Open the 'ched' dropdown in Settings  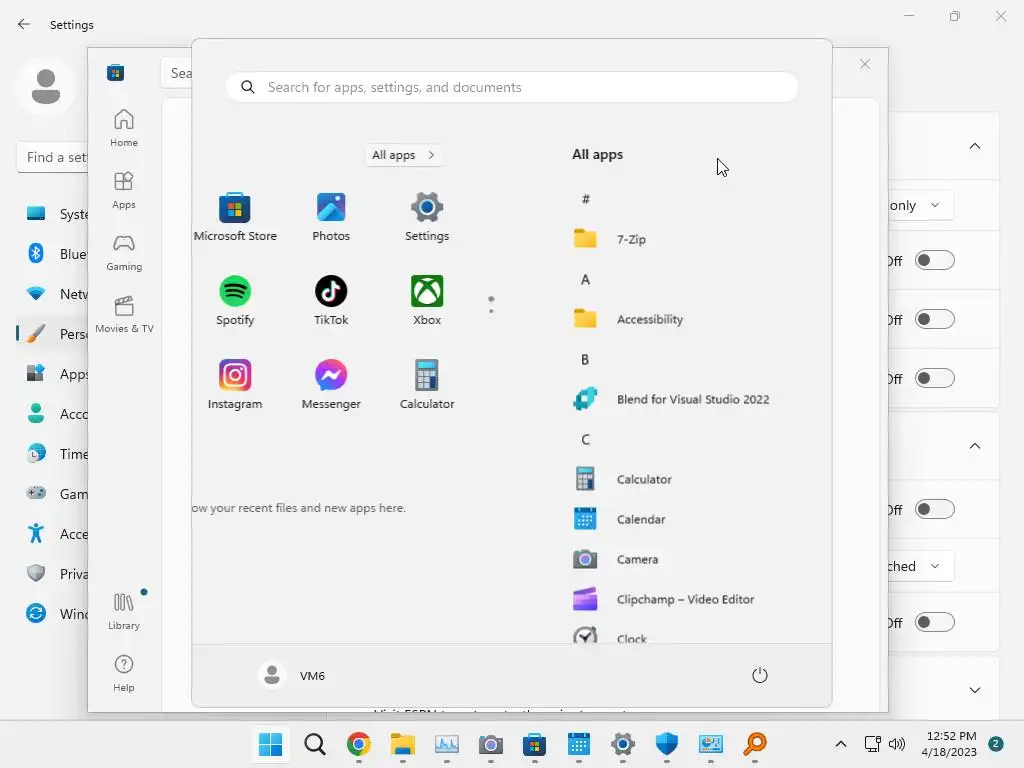(x=921, y=566)
